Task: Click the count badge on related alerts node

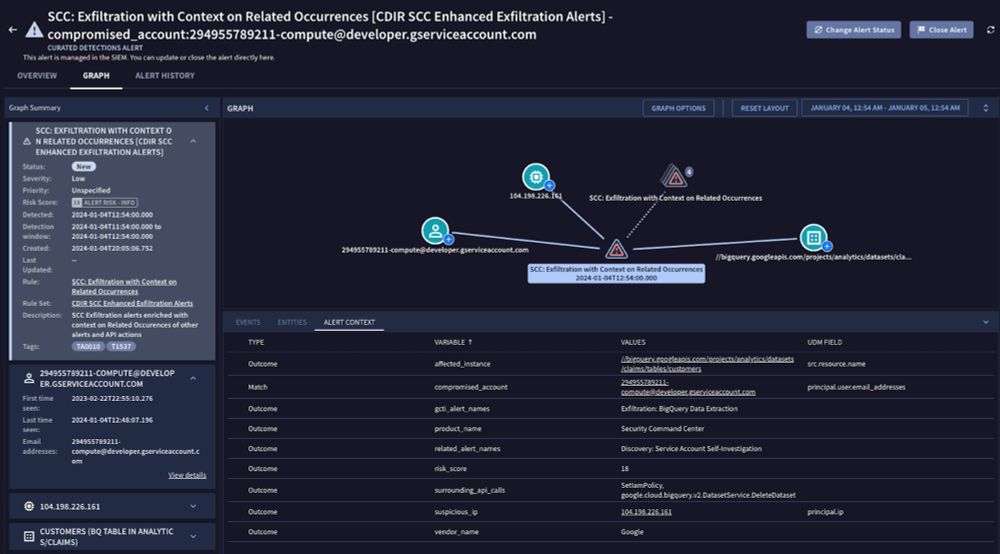Action: pos(689,171)
